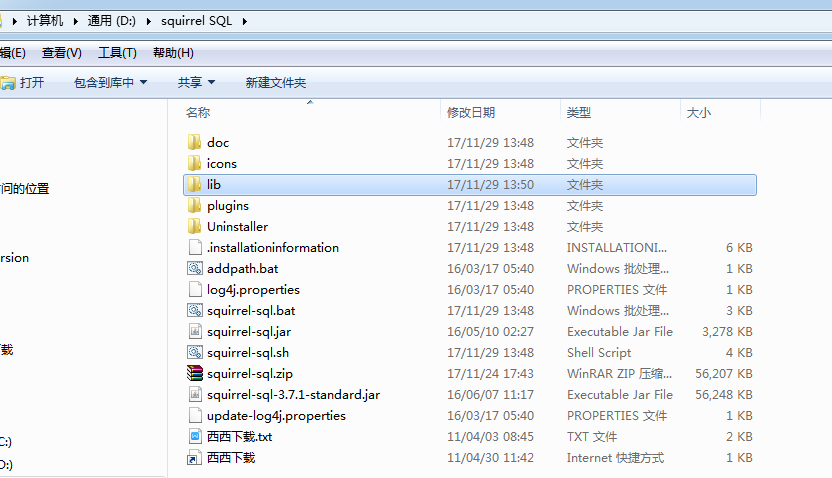The height and width of the screenshot is (478, 832).
Task: Click the 西西下载 internet shortcut icon
Action: 195,457
